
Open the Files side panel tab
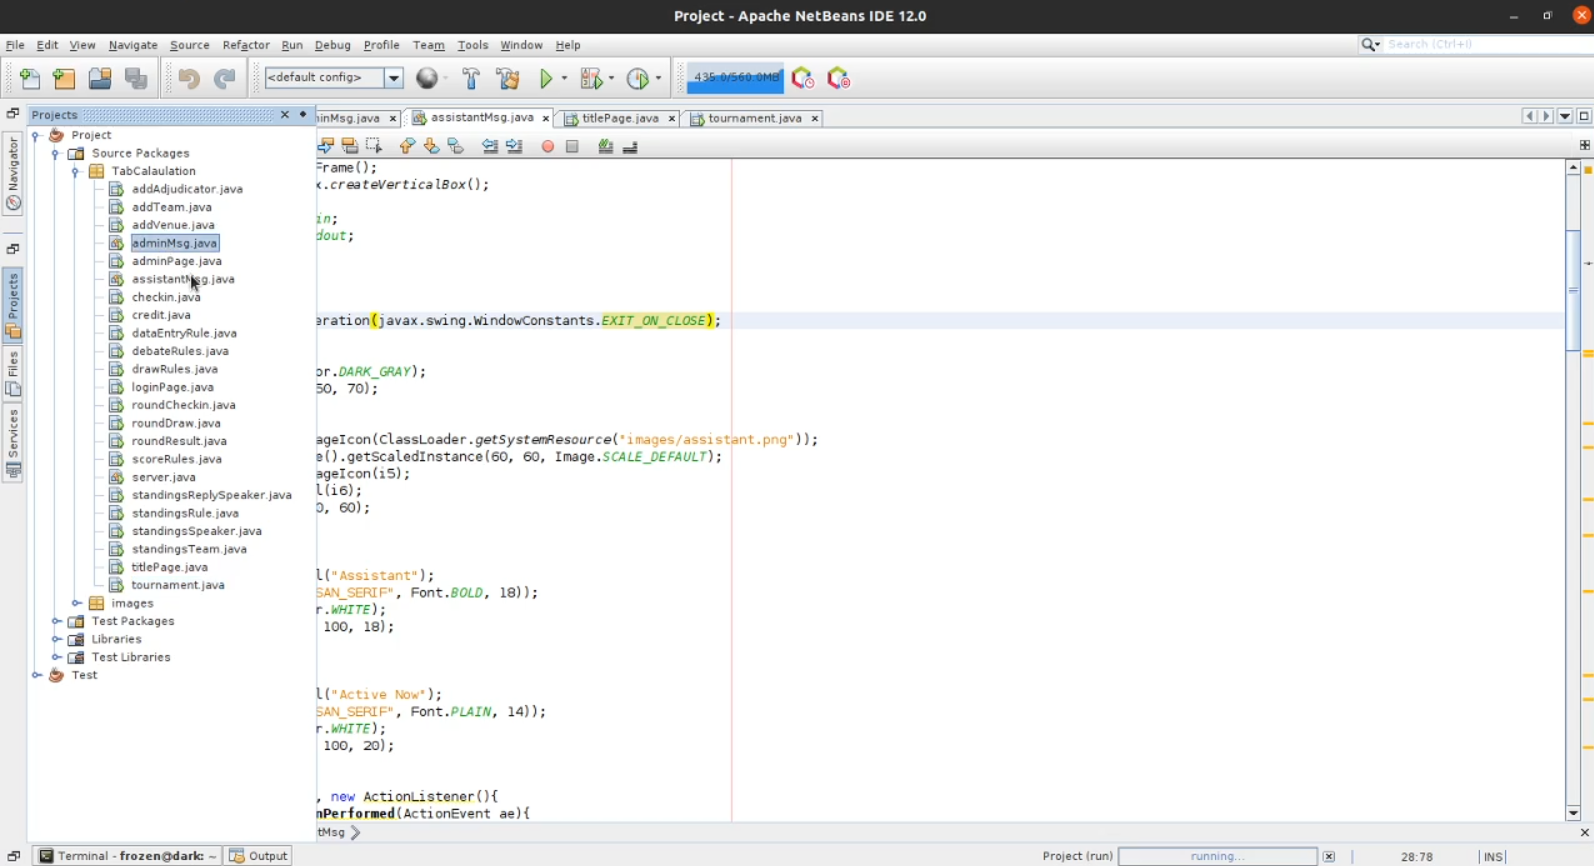tap(13, 373)
